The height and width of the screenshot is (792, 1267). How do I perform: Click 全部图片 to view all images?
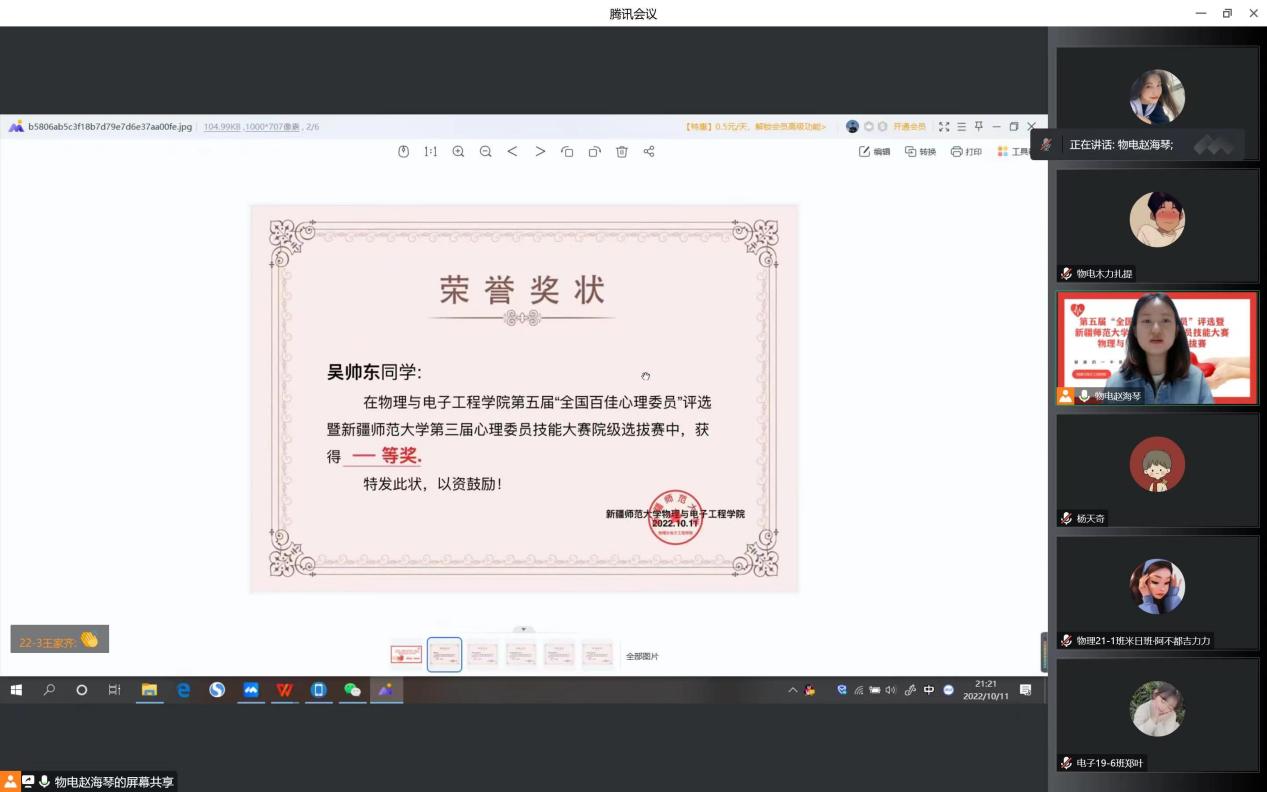pos(642,656)
